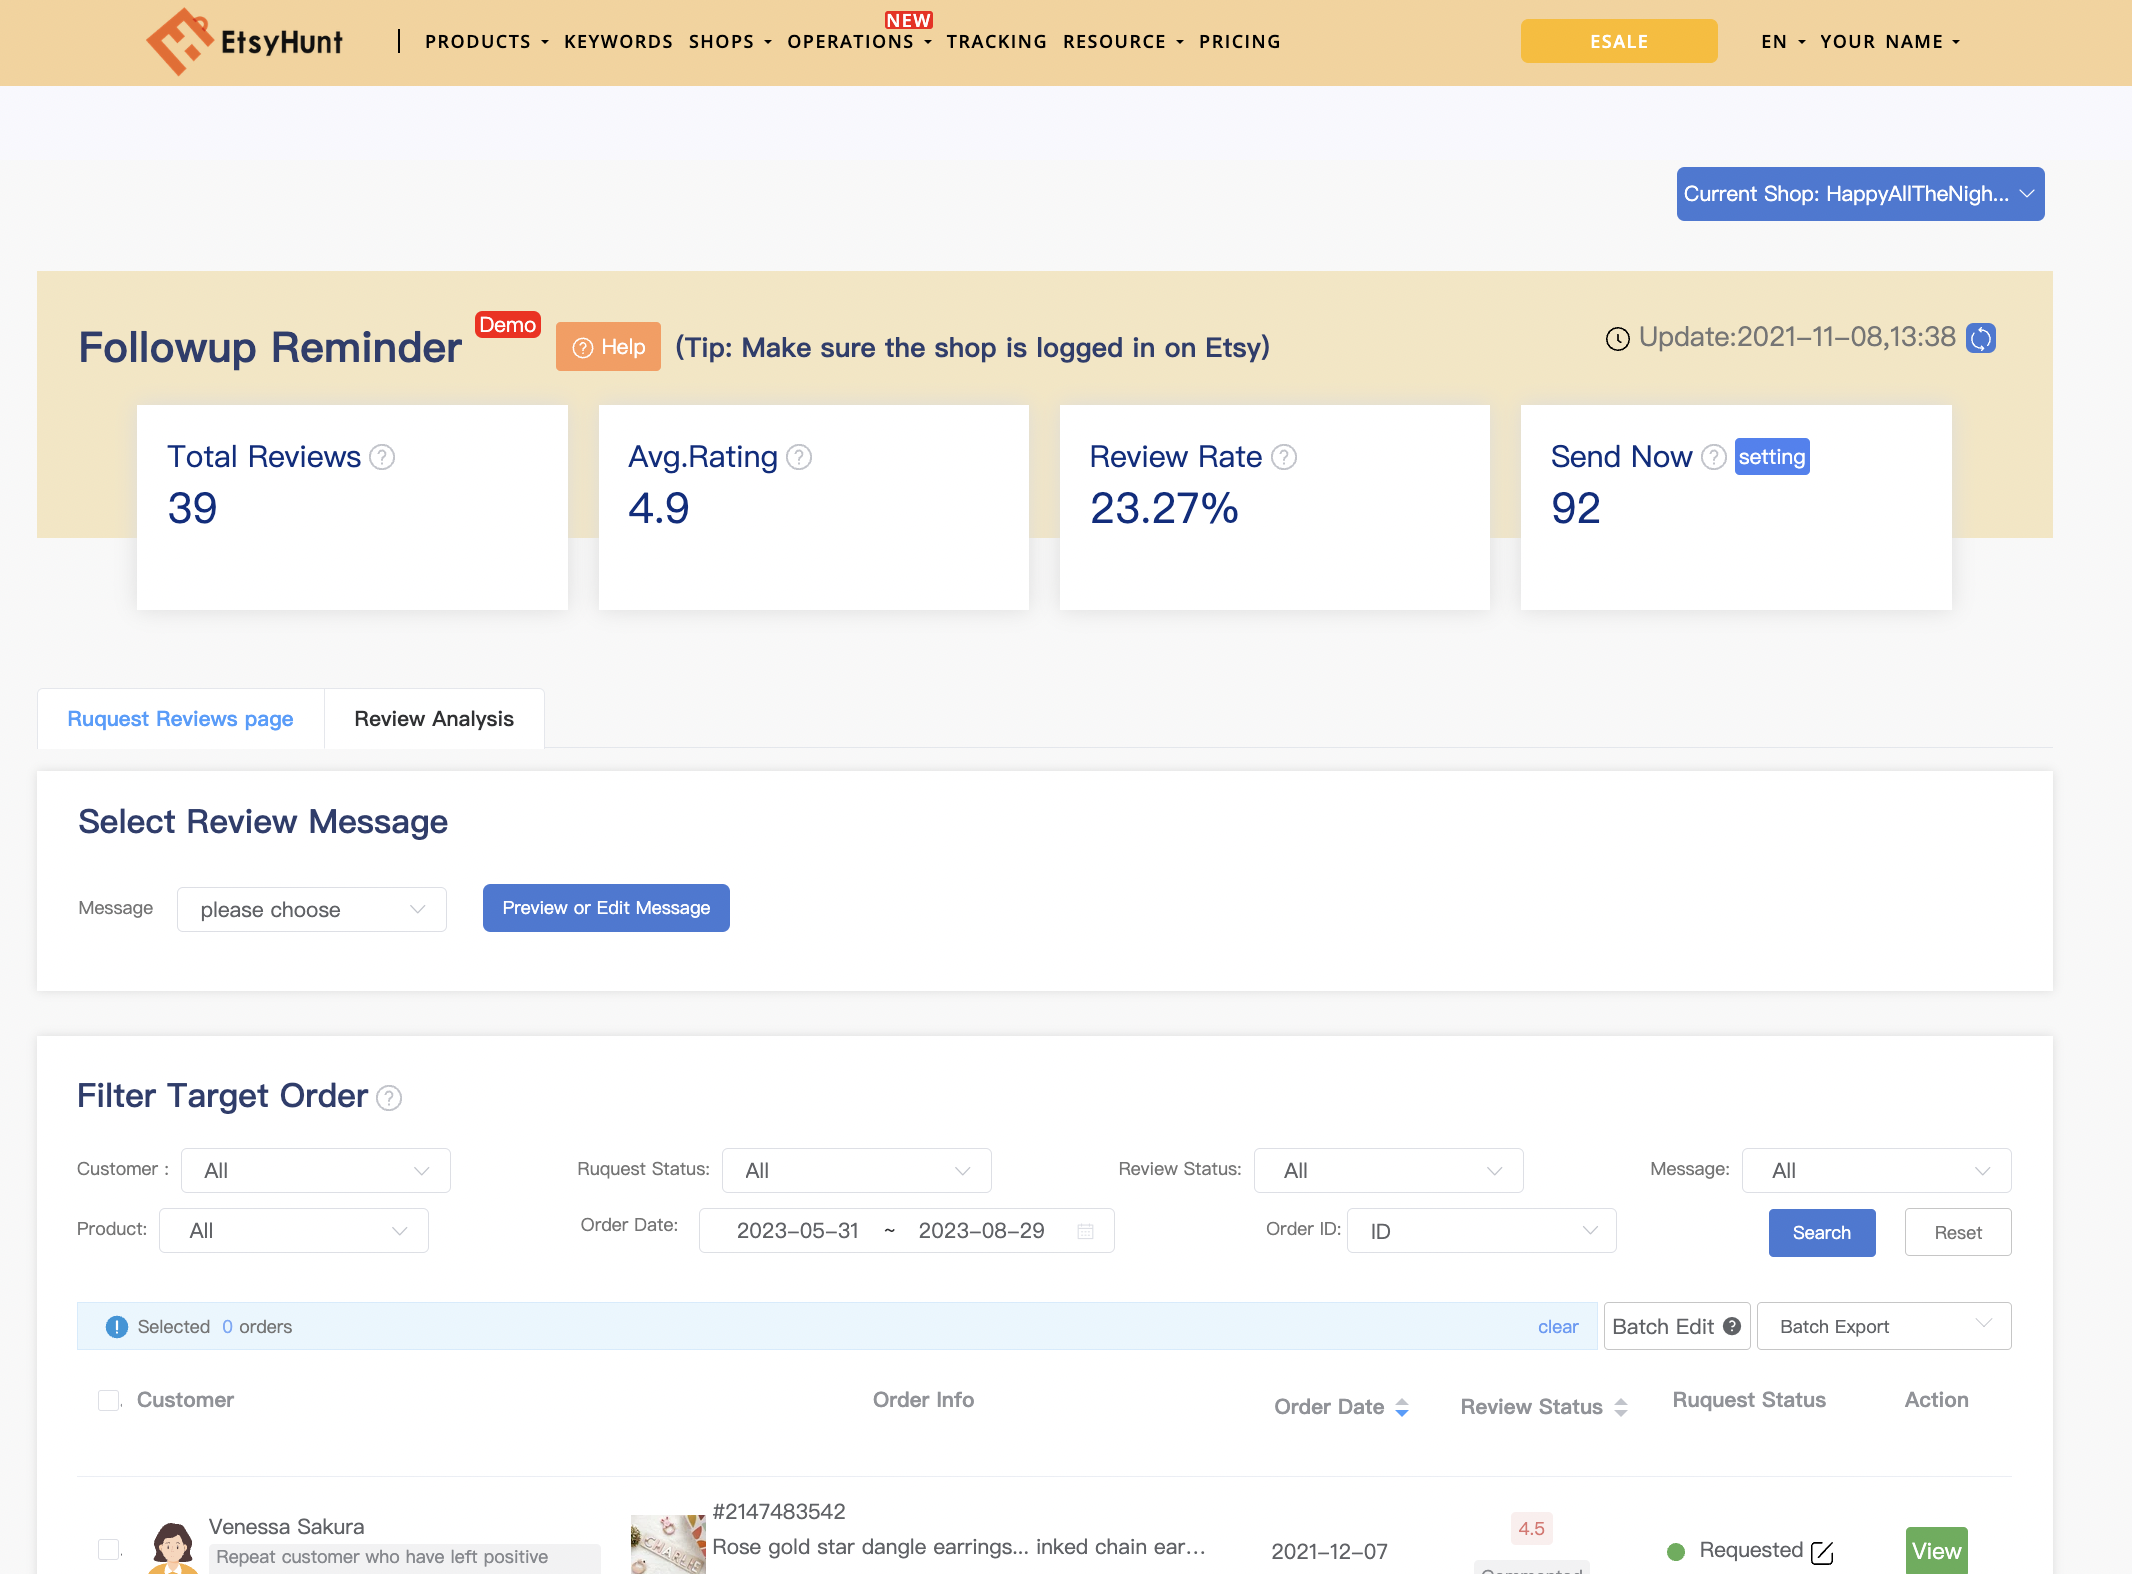Open the Current Shop dropdown
The image size is (2132, 1574).
[1860, 194]
